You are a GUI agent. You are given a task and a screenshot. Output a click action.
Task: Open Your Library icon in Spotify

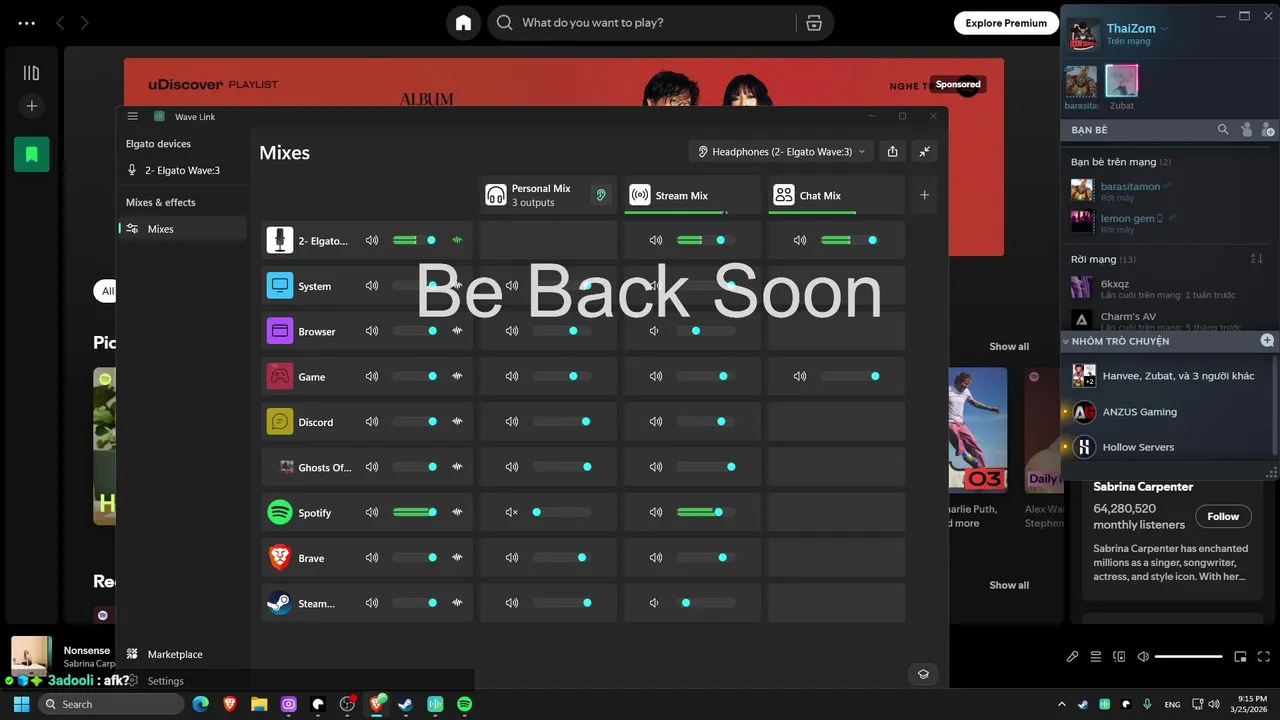click(x=31, y=73)
